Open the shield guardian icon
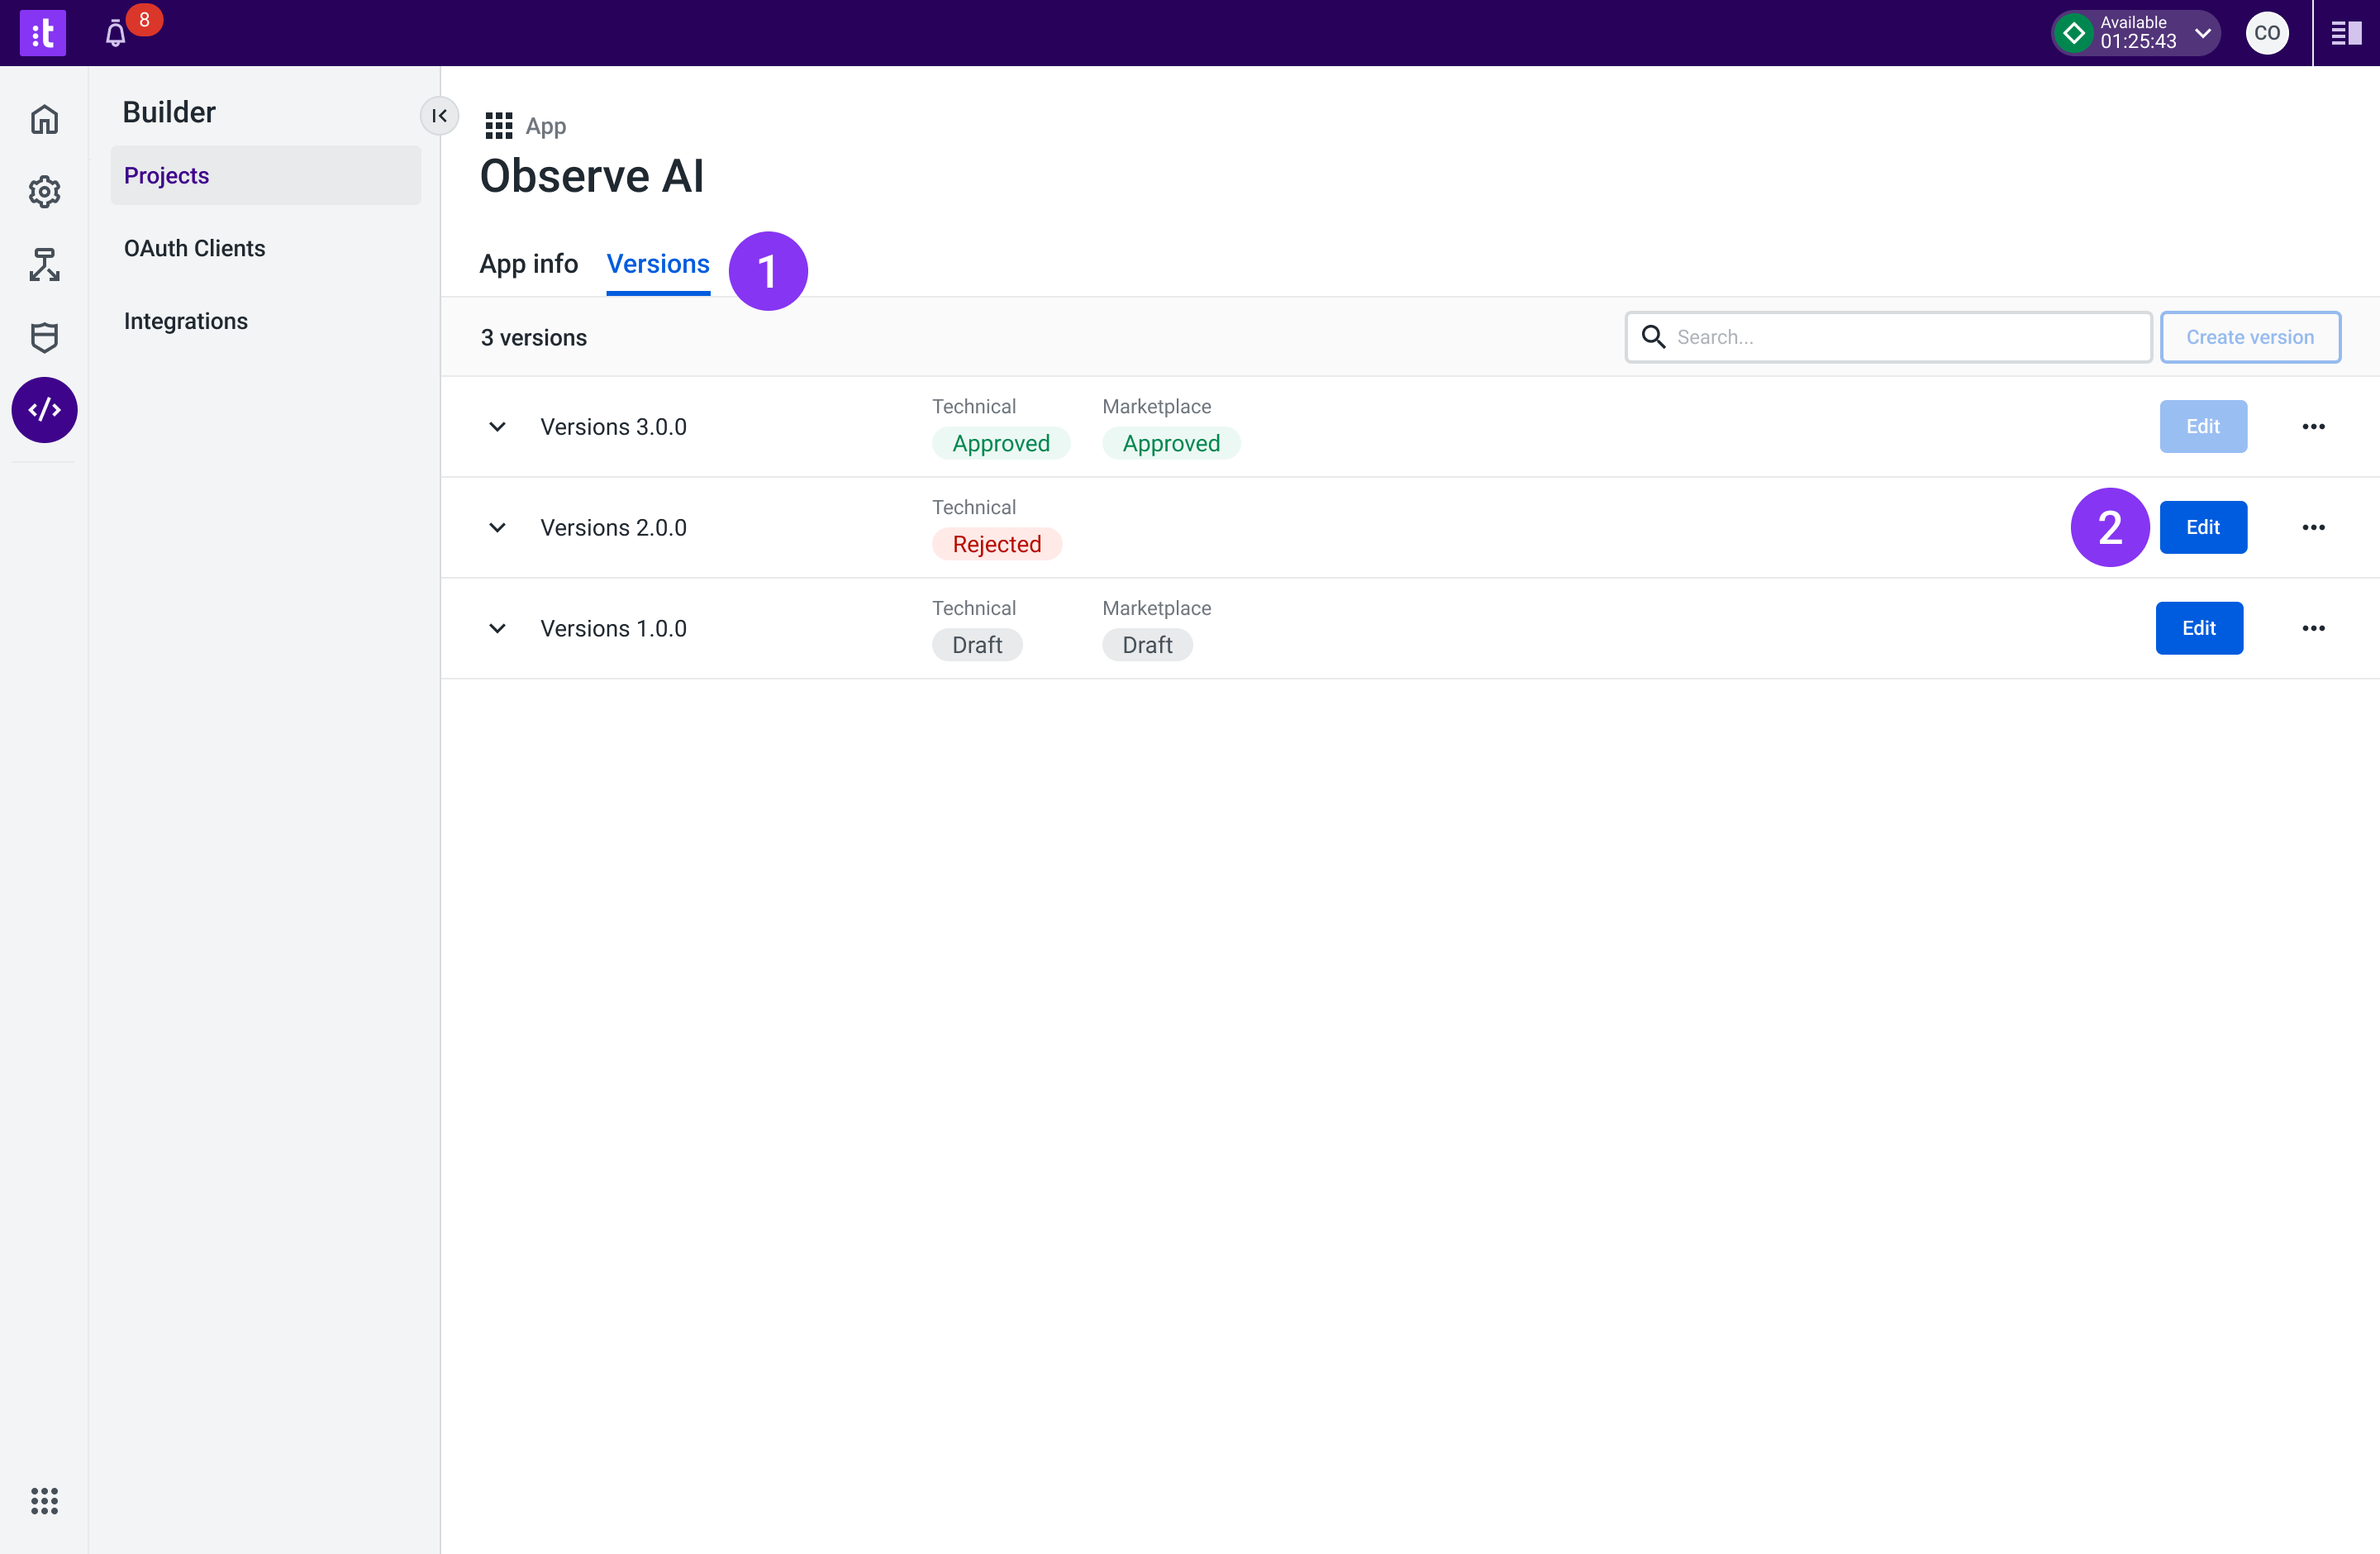Image resolution: width=2380 pixels, height=1554 pixels. coord(44,338)
